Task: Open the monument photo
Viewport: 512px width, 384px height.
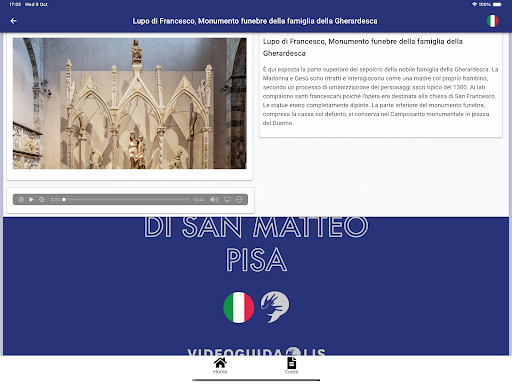Action: click(x=130, y=103)
